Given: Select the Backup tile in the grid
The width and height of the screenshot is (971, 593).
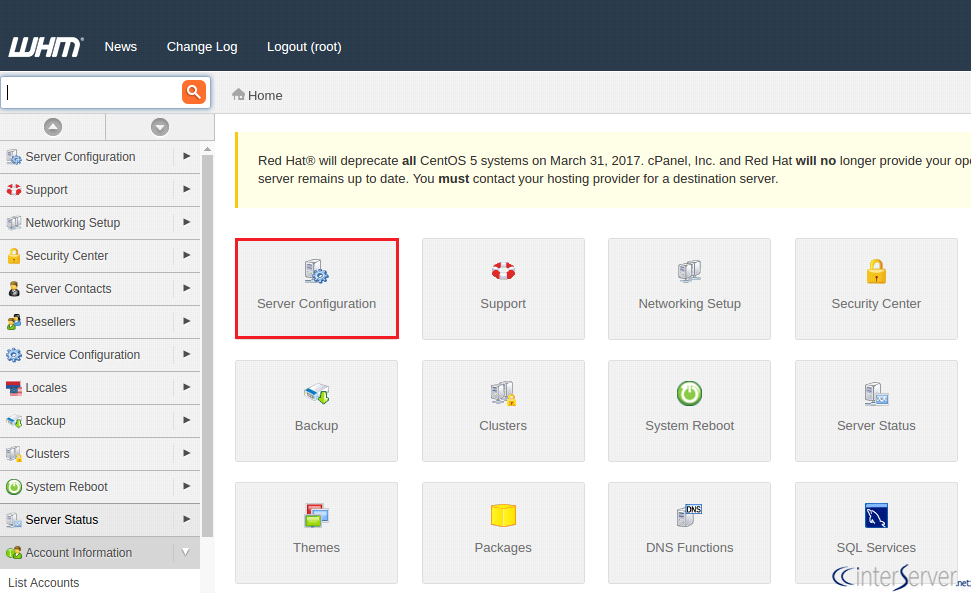Looking at the screenshot, I should coord(316,410).
